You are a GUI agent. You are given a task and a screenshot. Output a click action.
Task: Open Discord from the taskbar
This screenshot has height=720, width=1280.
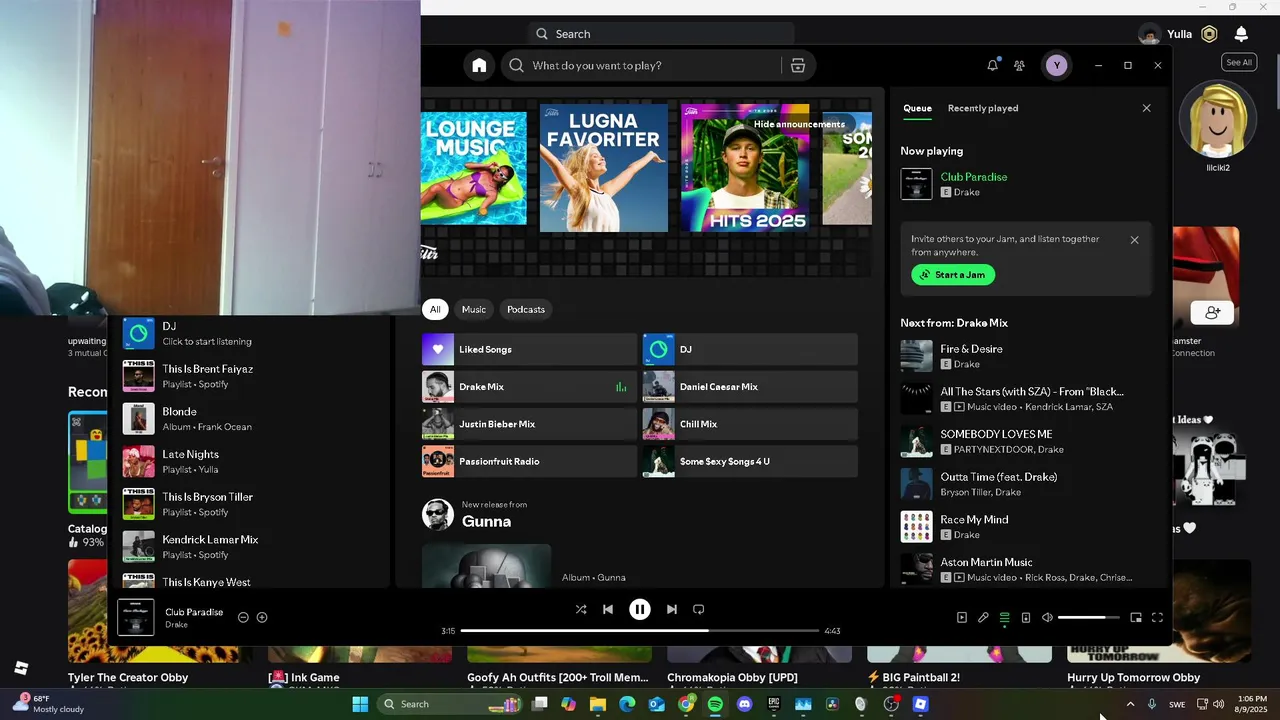(x=744, y=704)
